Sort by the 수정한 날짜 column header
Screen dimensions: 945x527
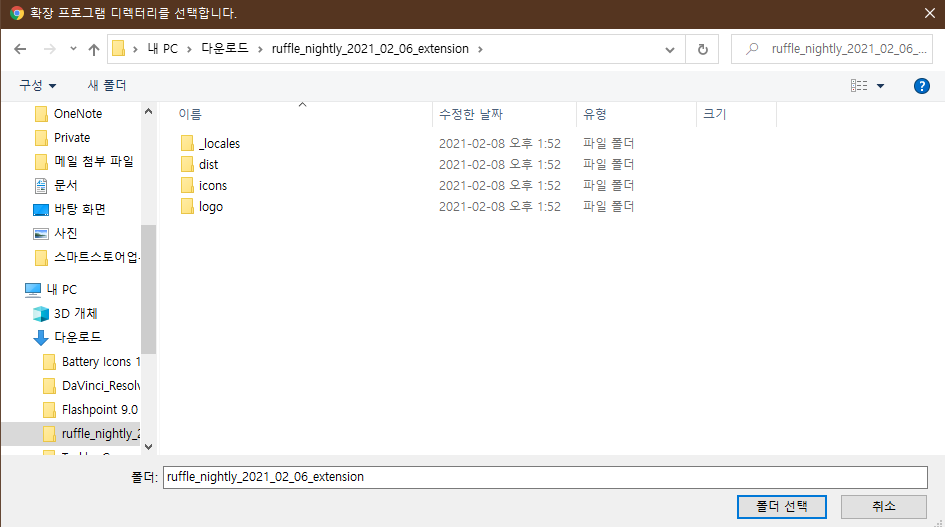(x=471, y=114)
